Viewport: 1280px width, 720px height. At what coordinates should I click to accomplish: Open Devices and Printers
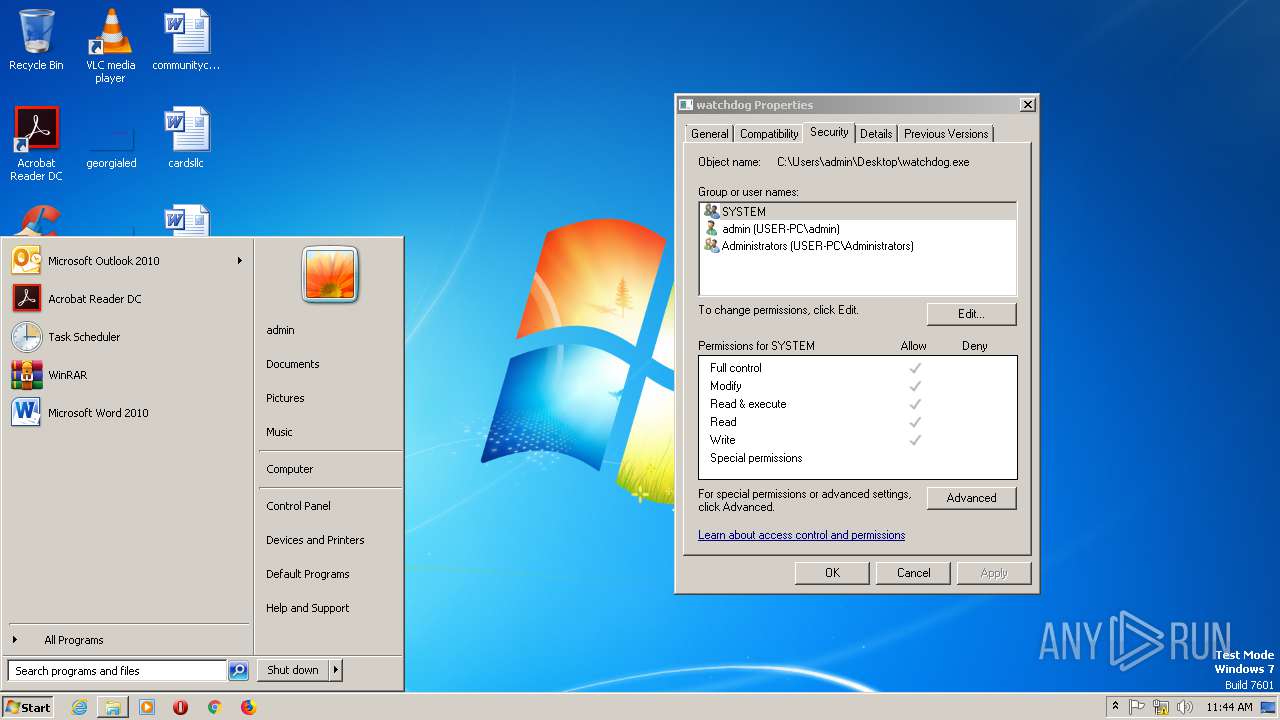click(x=315, y=540)
